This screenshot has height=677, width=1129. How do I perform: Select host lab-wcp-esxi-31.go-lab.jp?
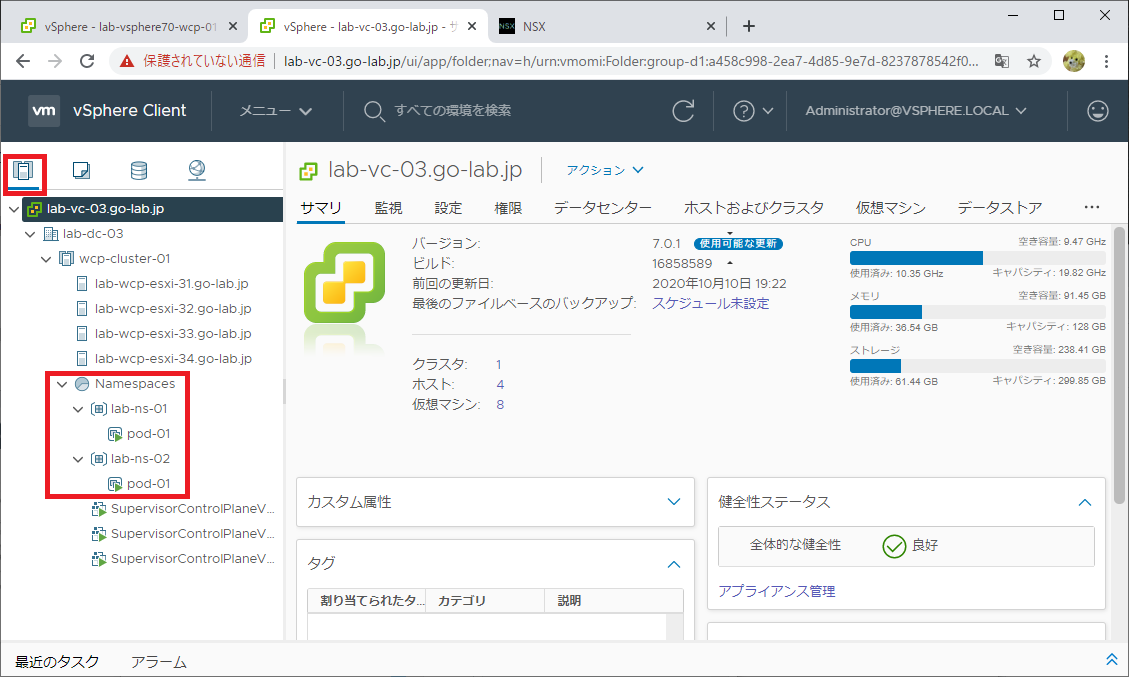[171, 284]
